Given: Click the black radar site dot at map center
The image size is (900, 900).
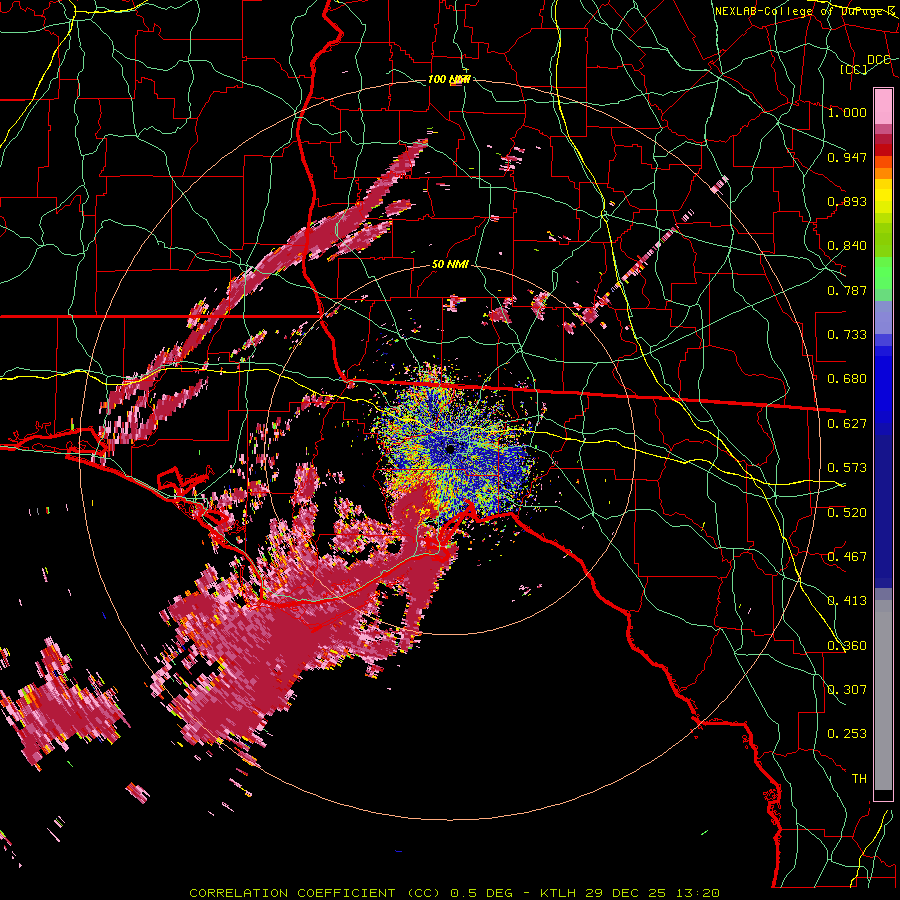Looking at the screenshot, I should [451, 448].
